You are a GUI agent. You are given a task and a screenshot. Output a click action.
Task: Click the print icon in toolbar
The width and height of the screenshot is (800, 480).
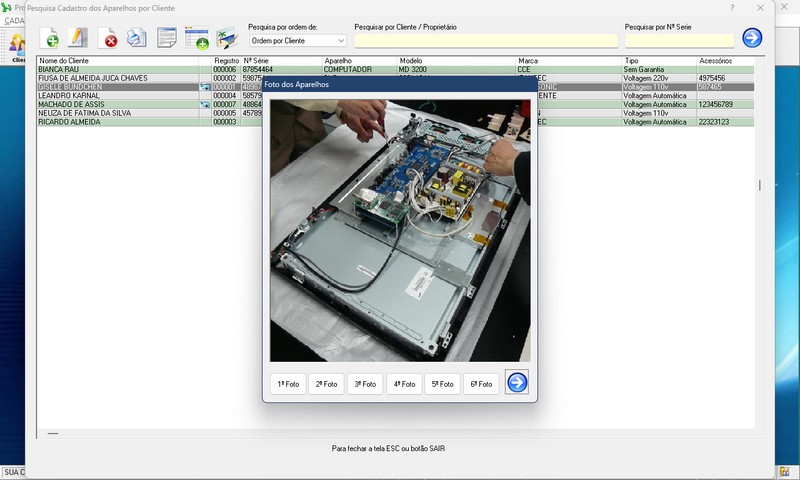136,38
